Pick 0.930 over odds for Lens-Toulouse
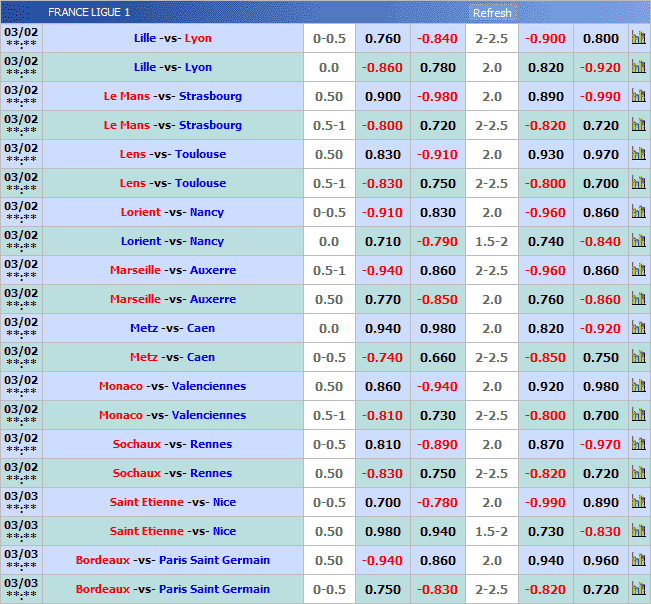This screenshot has height=604, width=651. point(545,155)
